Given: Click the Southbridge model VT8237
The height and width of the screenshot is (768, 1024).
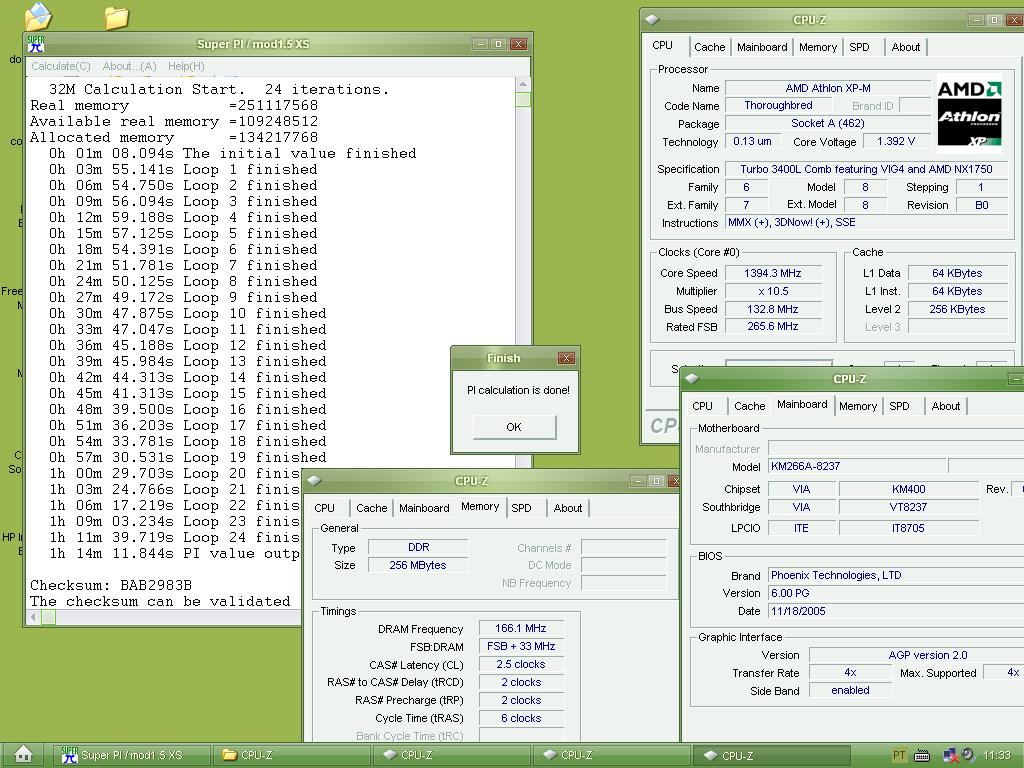Looking at the screenshot, I should tap(908, 507).
